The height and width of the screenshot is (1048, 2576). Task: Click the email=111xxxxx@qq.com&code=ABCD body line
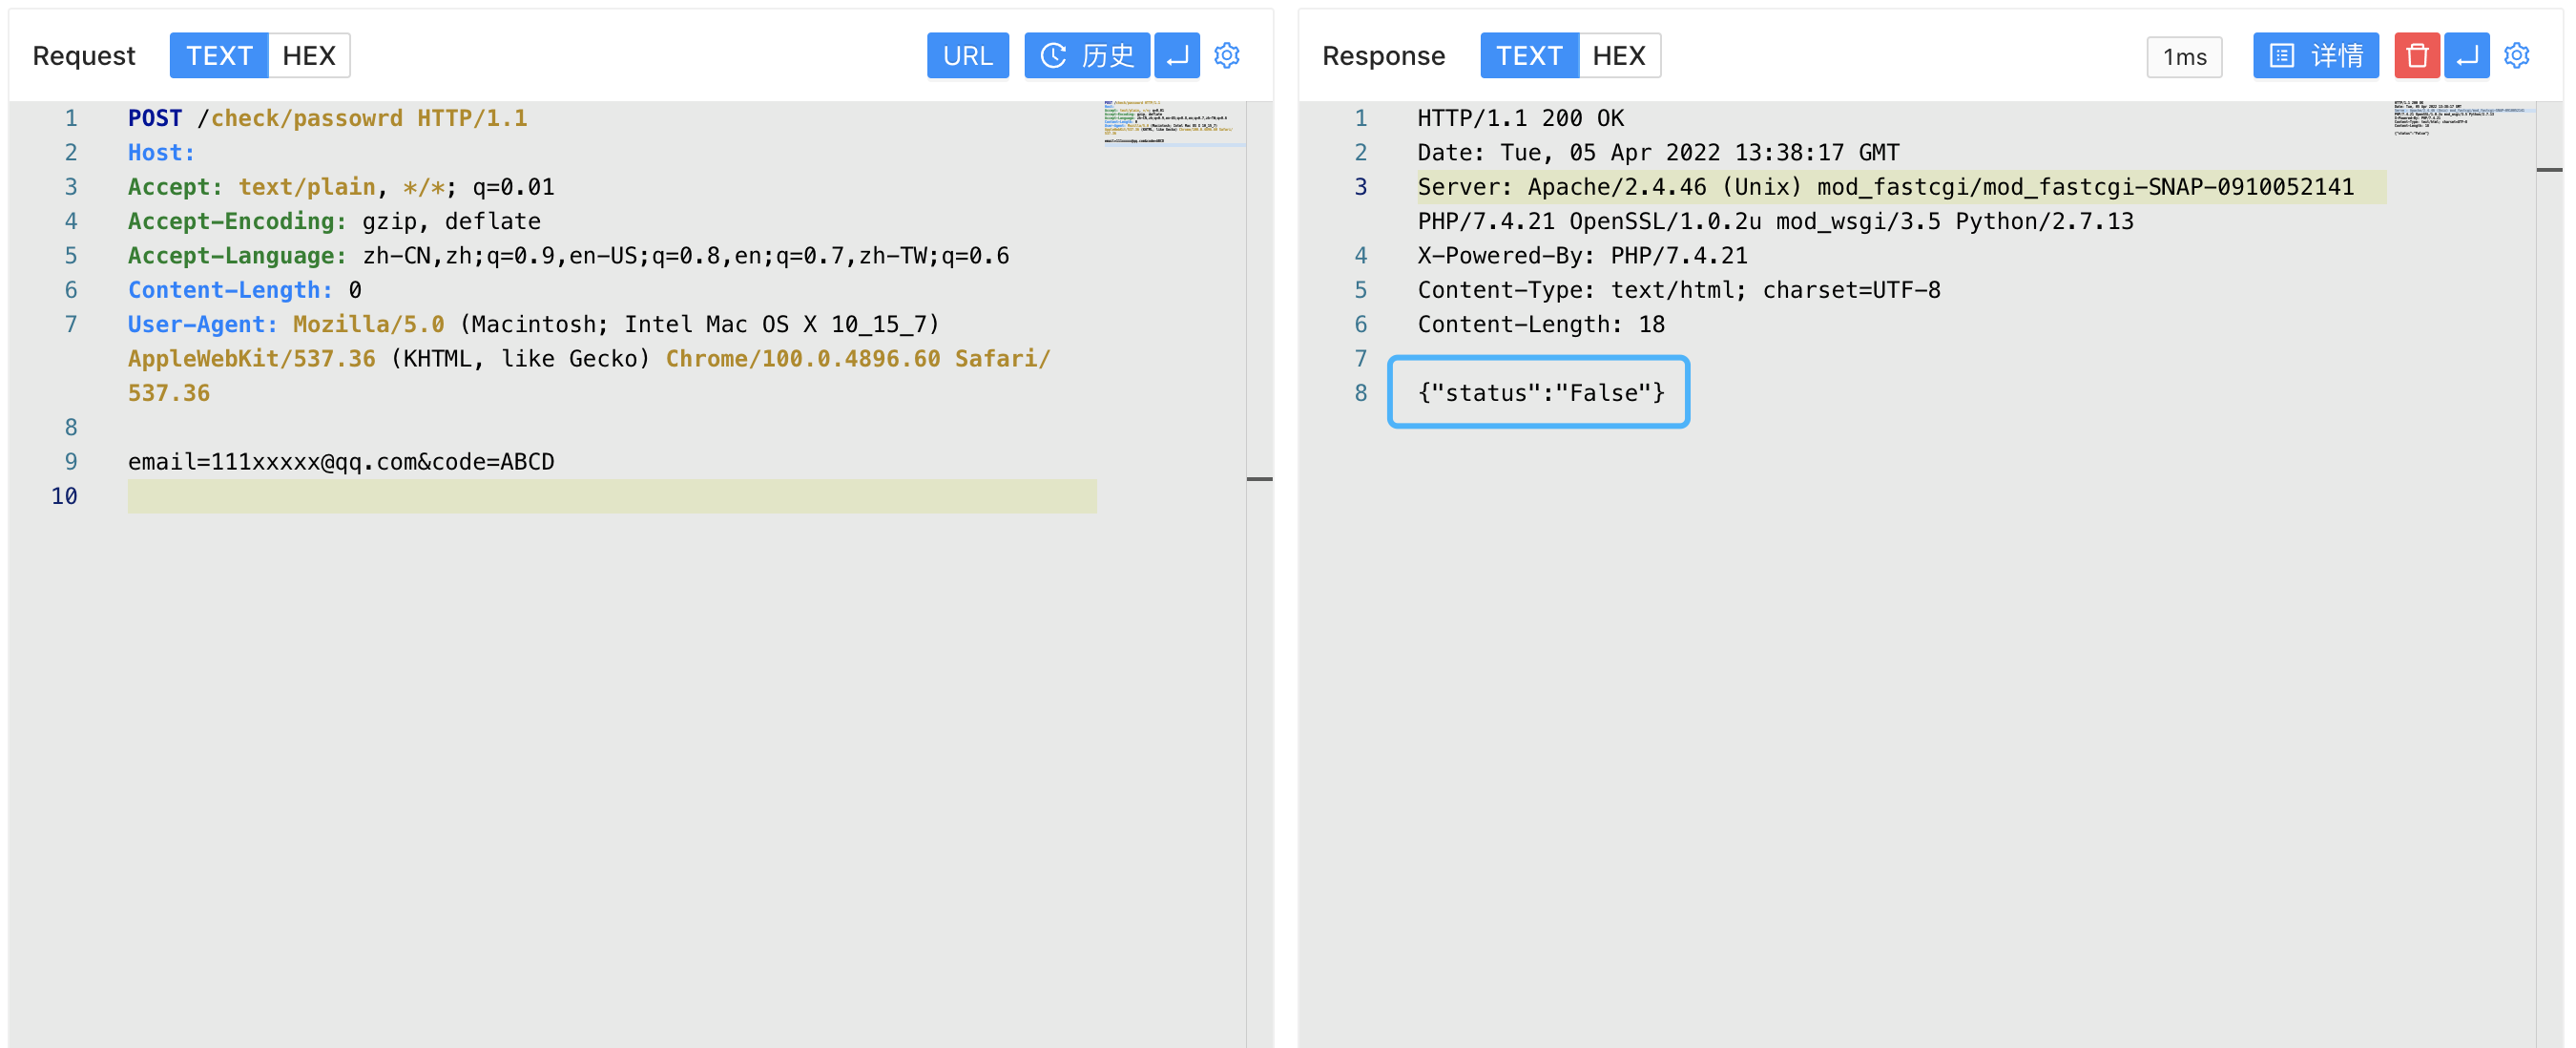point(341,462)
